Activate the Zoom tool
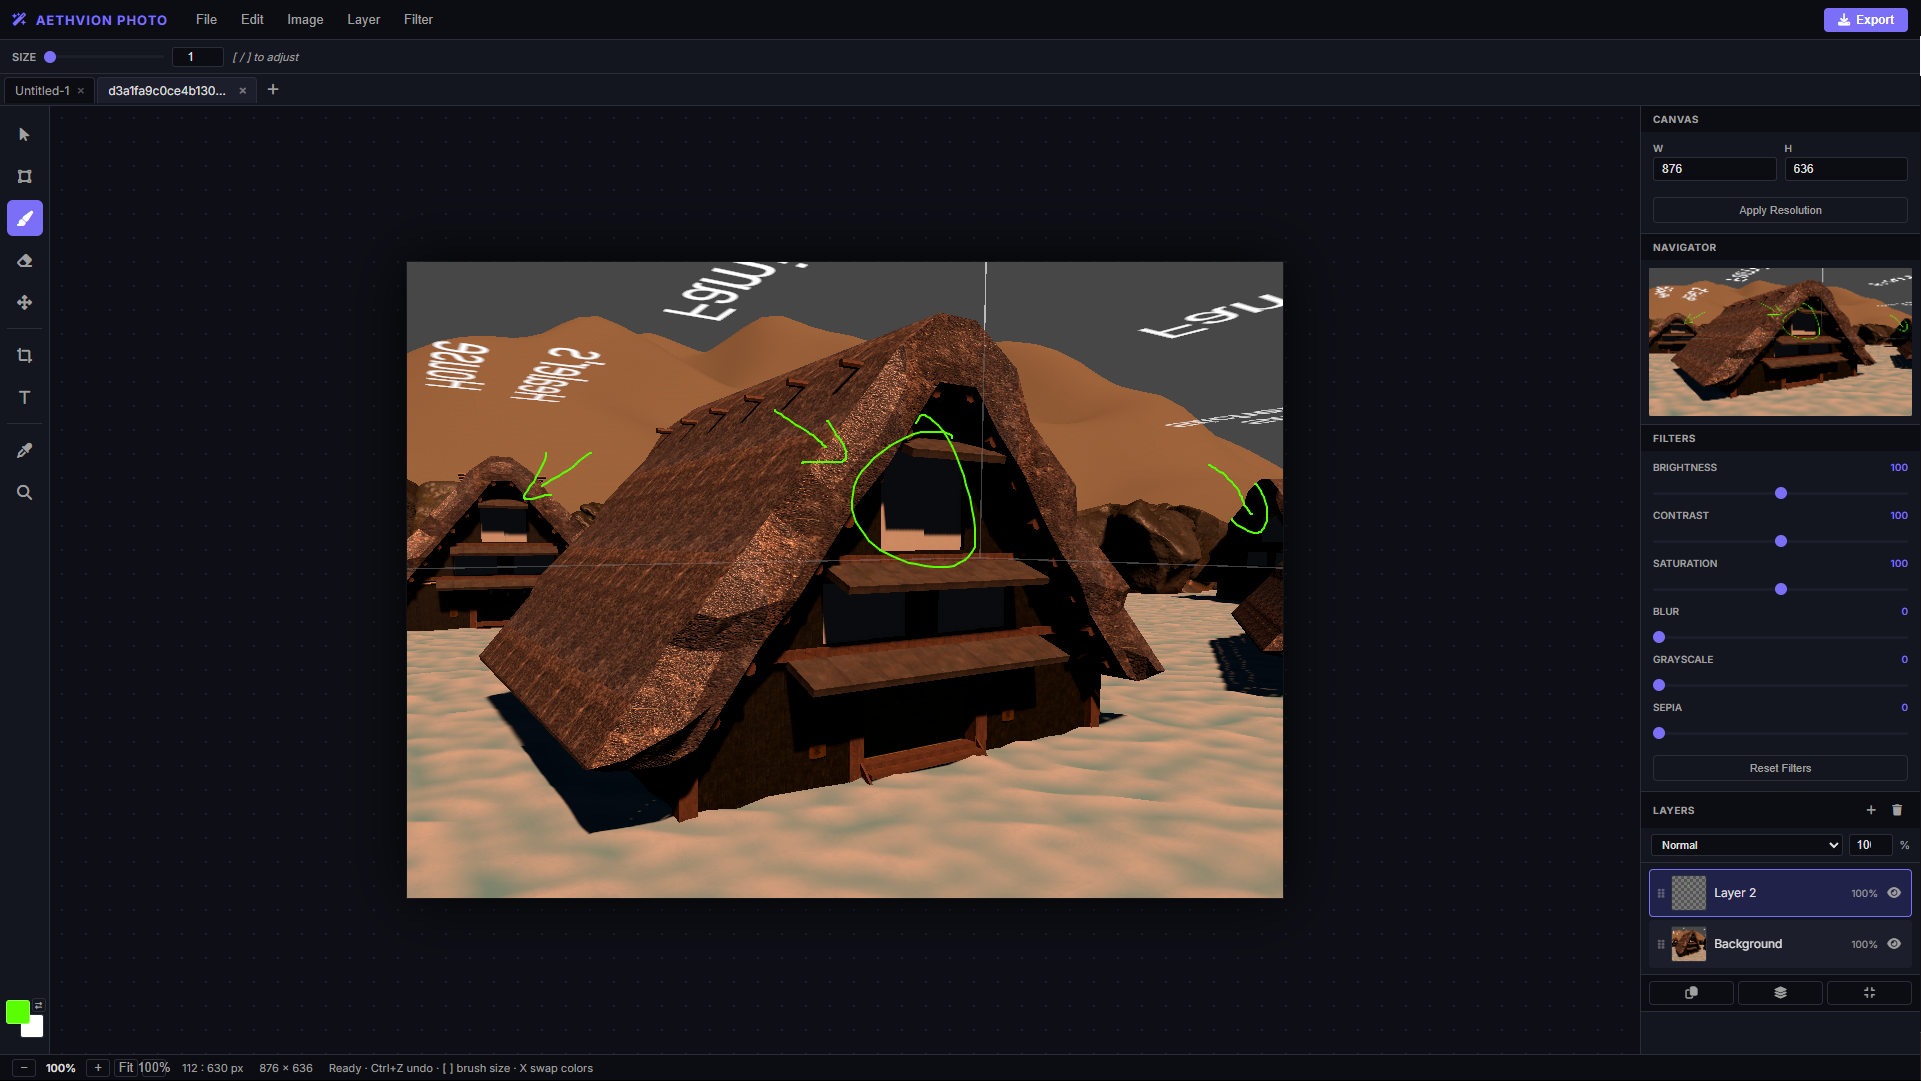 [24, 492]
